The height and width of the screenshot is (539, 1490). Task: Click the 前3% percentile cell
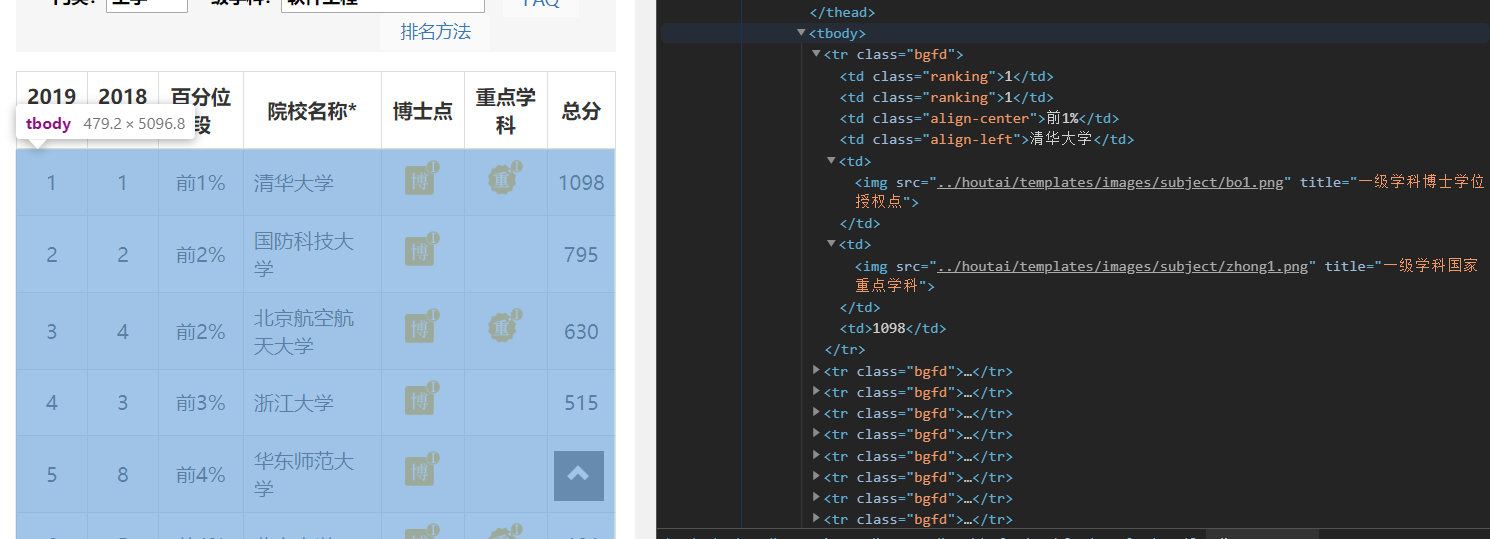[x=201, y=403]
